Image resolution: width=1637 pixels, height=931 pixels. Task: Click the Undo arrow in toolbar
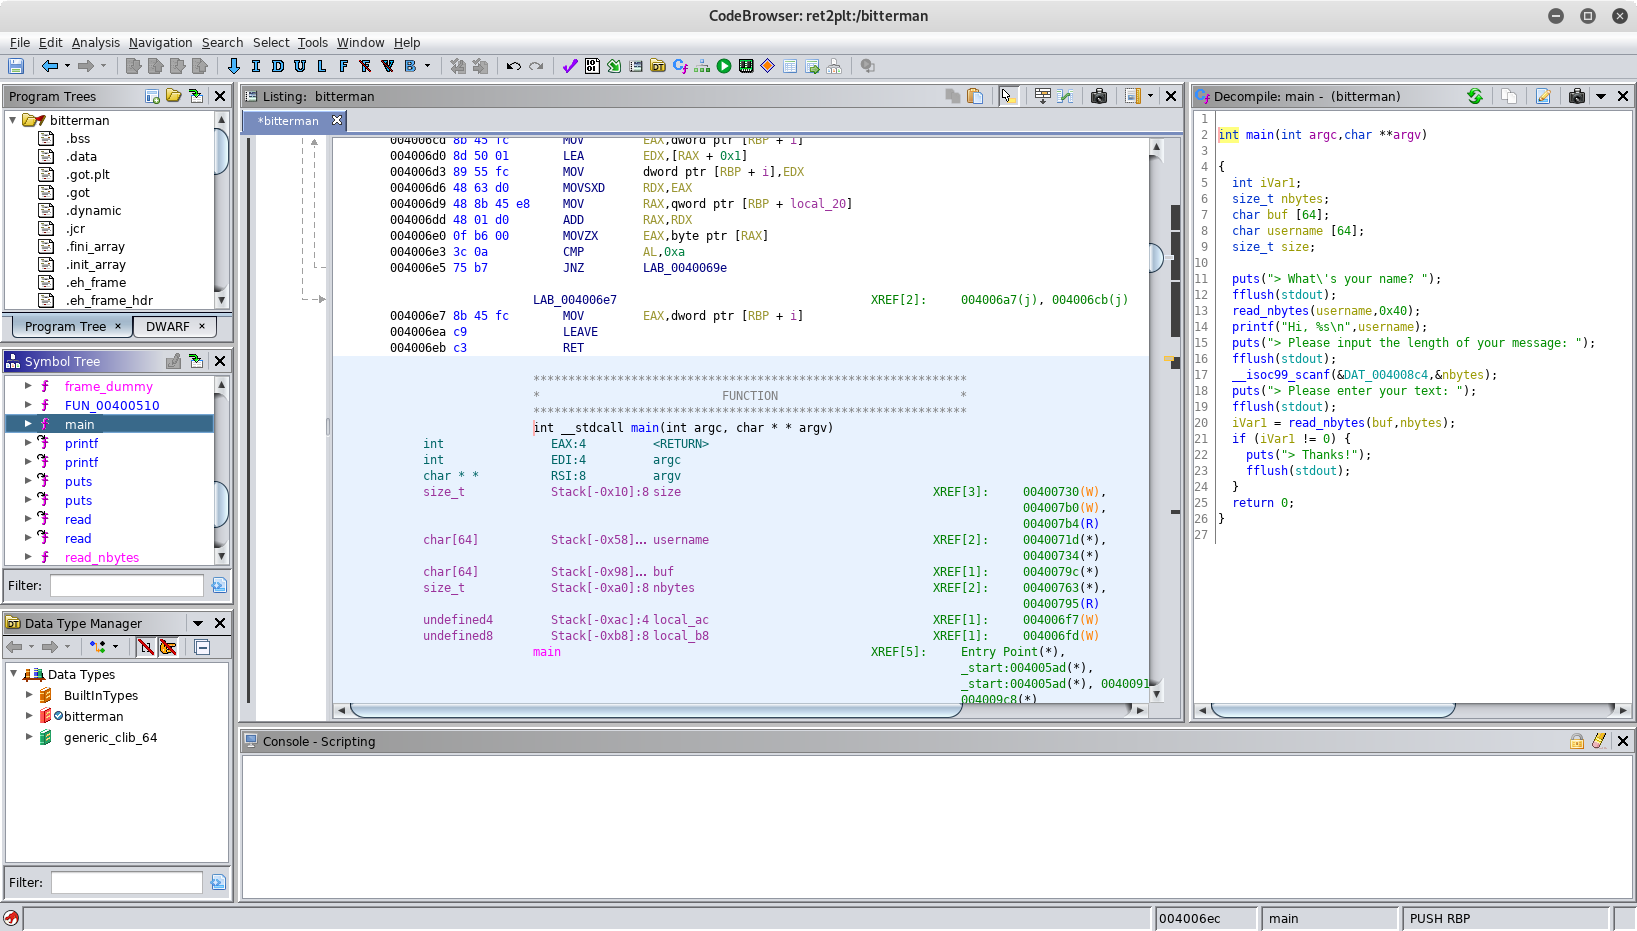coord(513,66)
